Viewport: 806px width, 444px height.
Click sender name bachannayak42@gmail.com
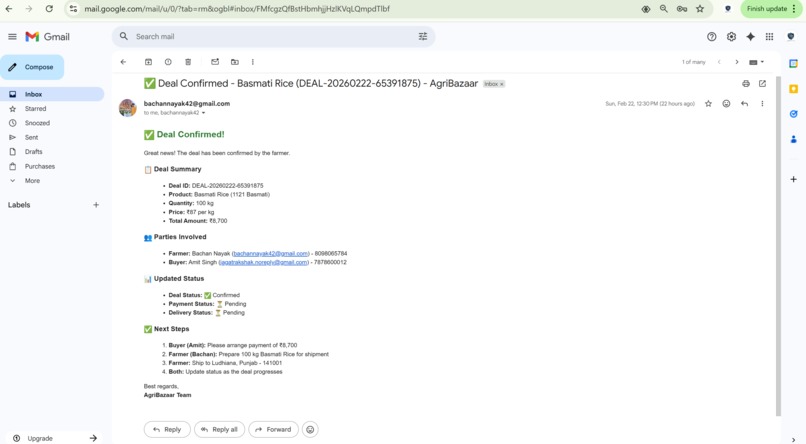pyautogui.click(x=187, y=103)
